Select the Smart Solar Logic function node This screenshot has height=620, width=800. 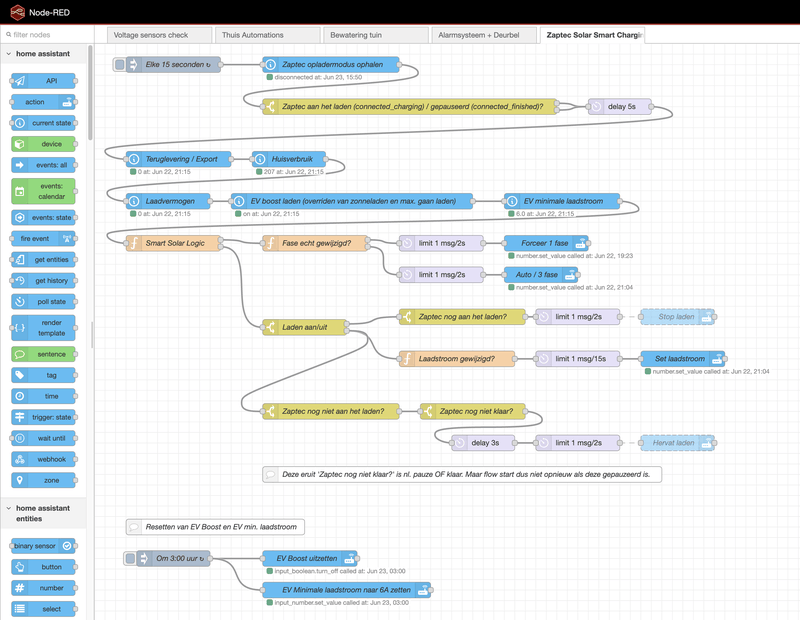[x=173, y=243]
